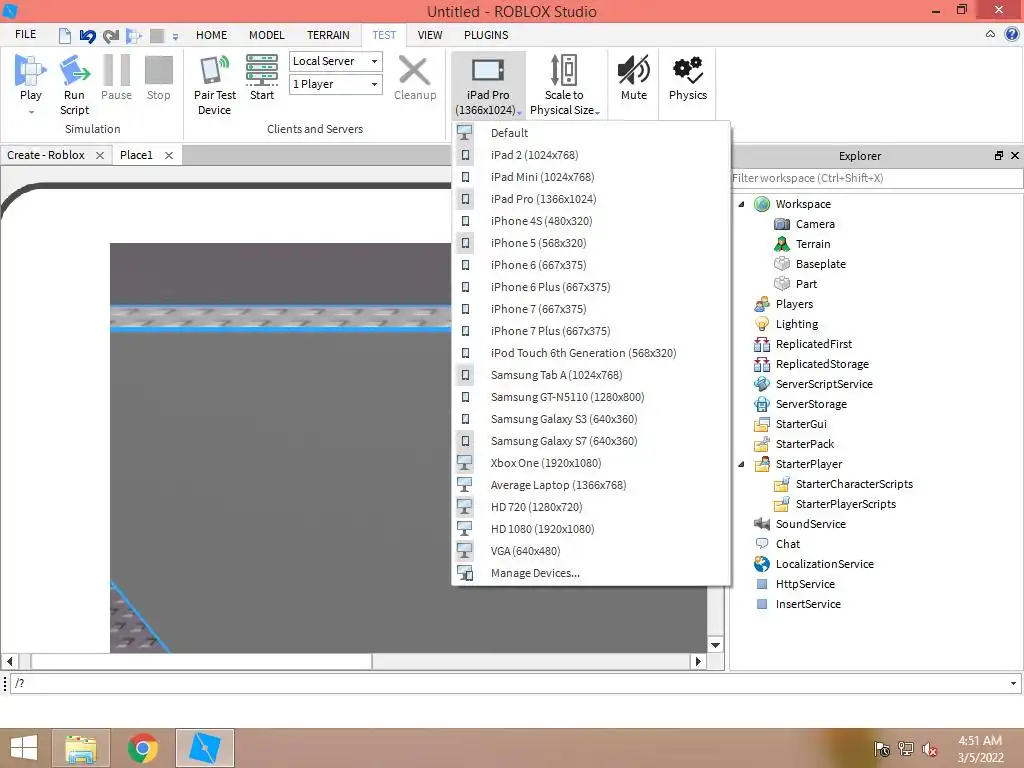The width and height of the screenshot is (1024, 768).
Task: Click the Start server icon
Action: [262, 71]
